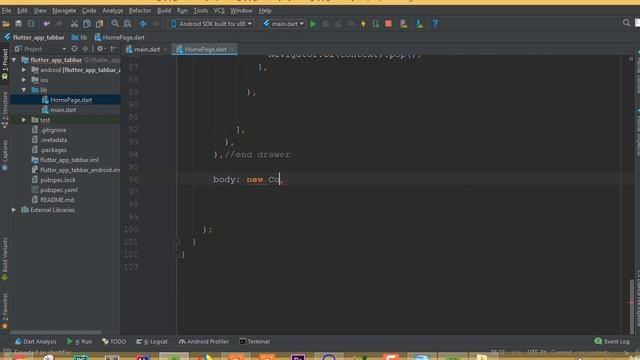The width and height of the screenshot is (640, 360).
Task: Switch to the main.dart editor tab
Action: click(x=146, y=49)
